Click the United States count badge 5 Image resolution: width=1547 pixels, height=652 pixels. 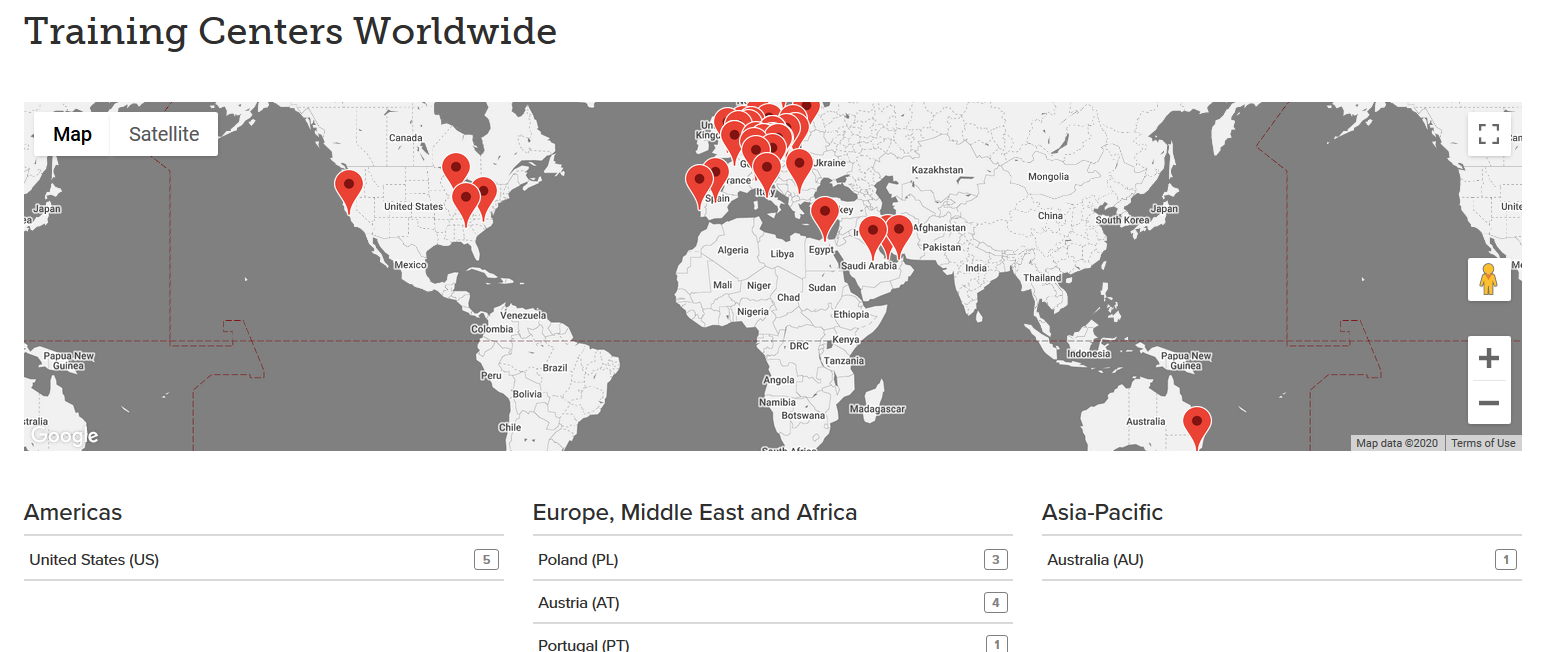486,559
